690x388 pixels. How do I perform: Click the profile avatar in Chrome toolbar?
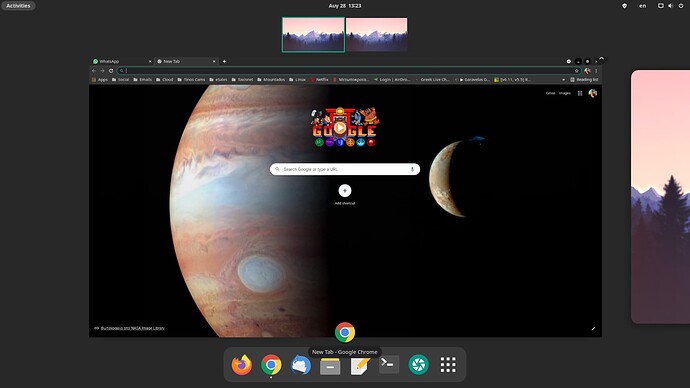pos(587,70)
